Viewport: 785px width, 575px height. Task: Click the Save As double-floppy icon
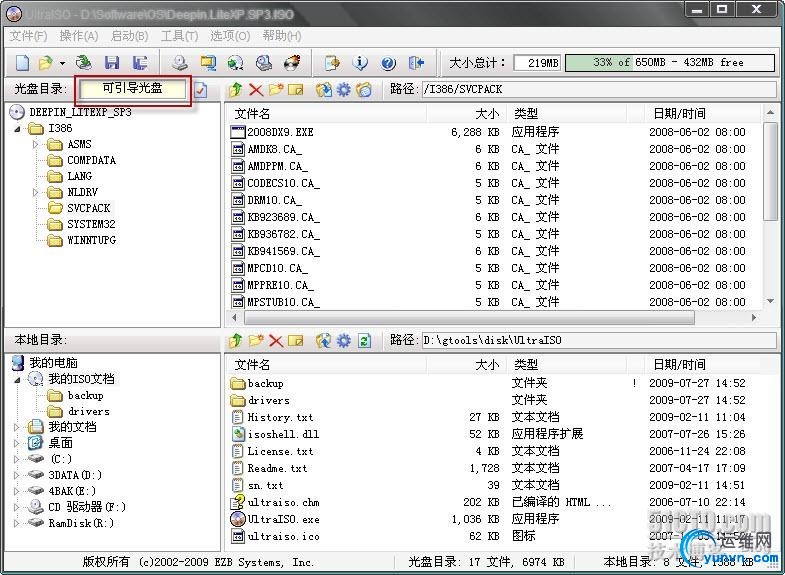[140, 63]
